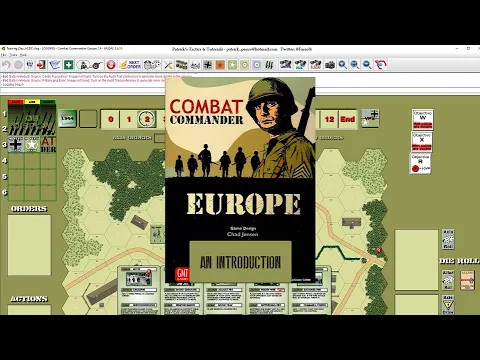Click the camera with green arrow icon

(300, 65)
